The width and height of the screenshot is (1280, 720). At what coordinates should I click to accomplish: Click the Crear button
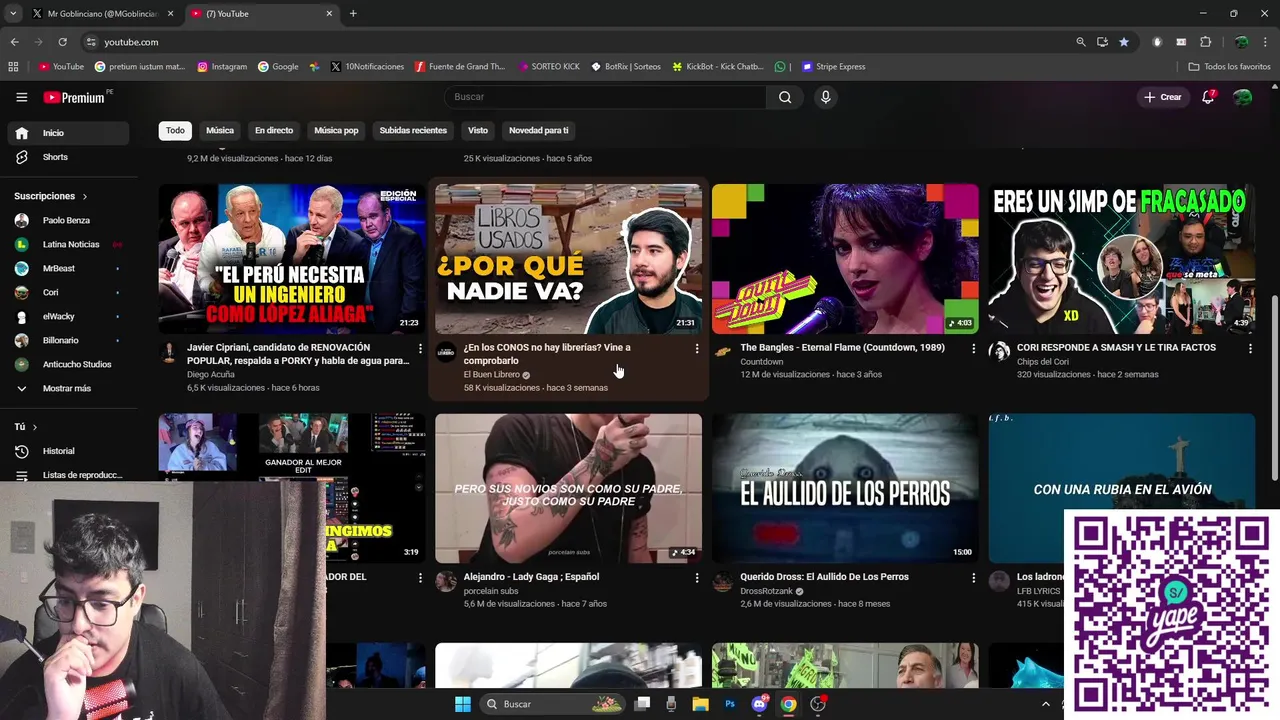point(1163,97)
